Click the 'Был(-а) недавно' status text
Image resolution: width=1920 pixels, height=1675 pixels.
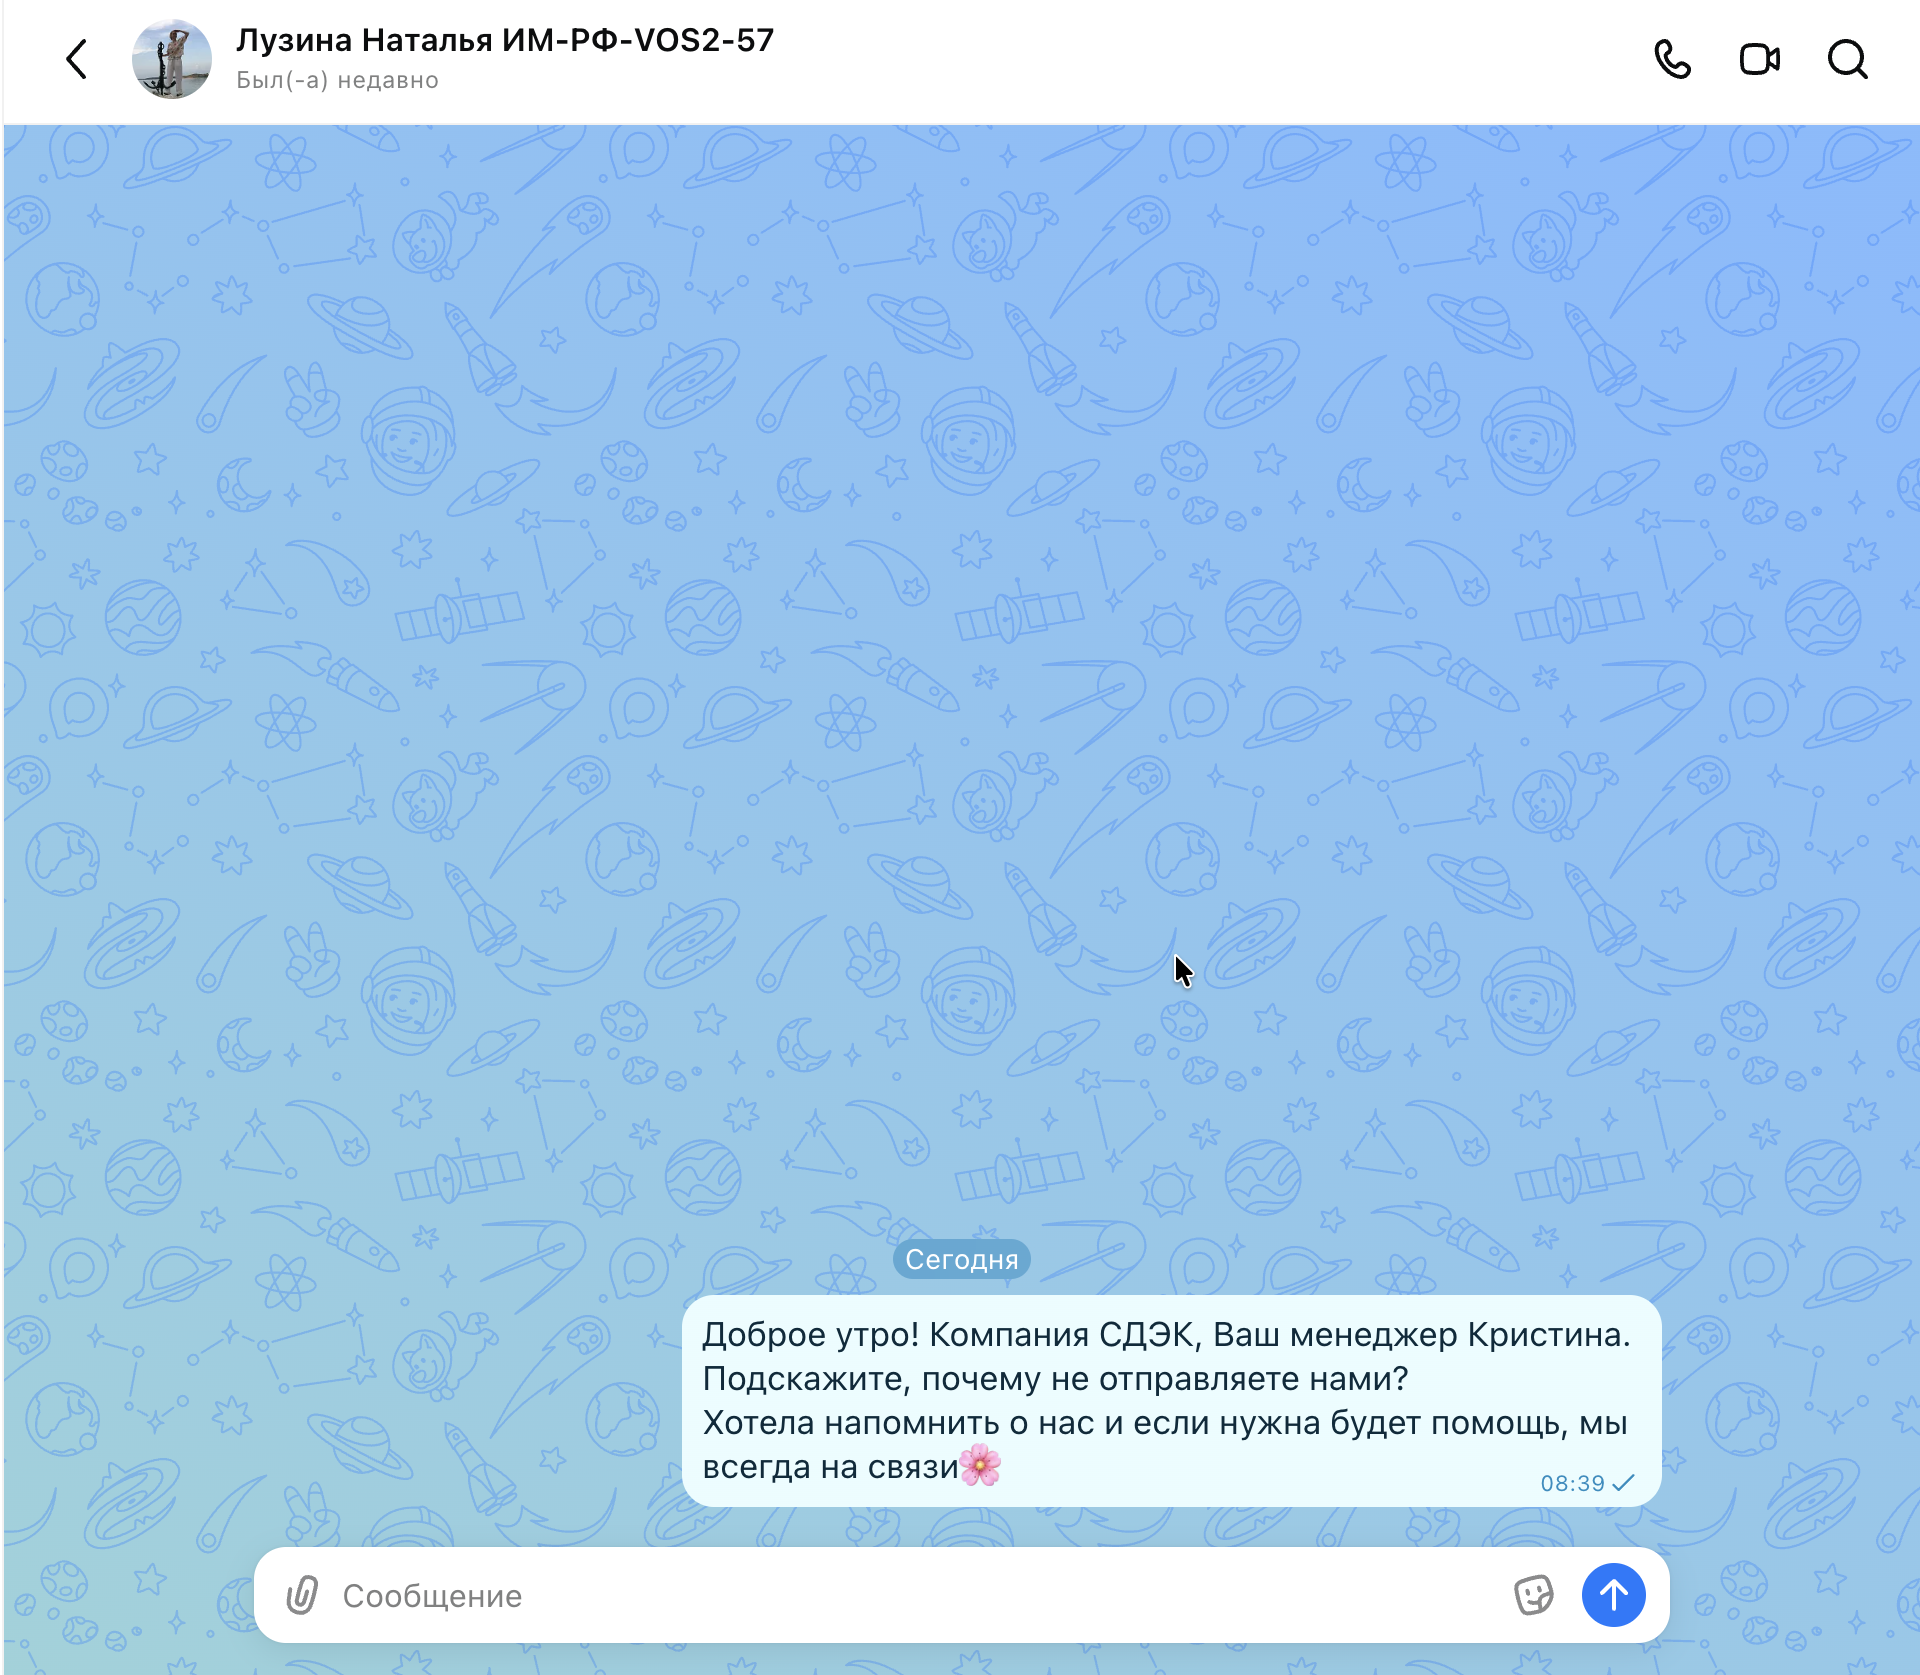click(337, 80)
